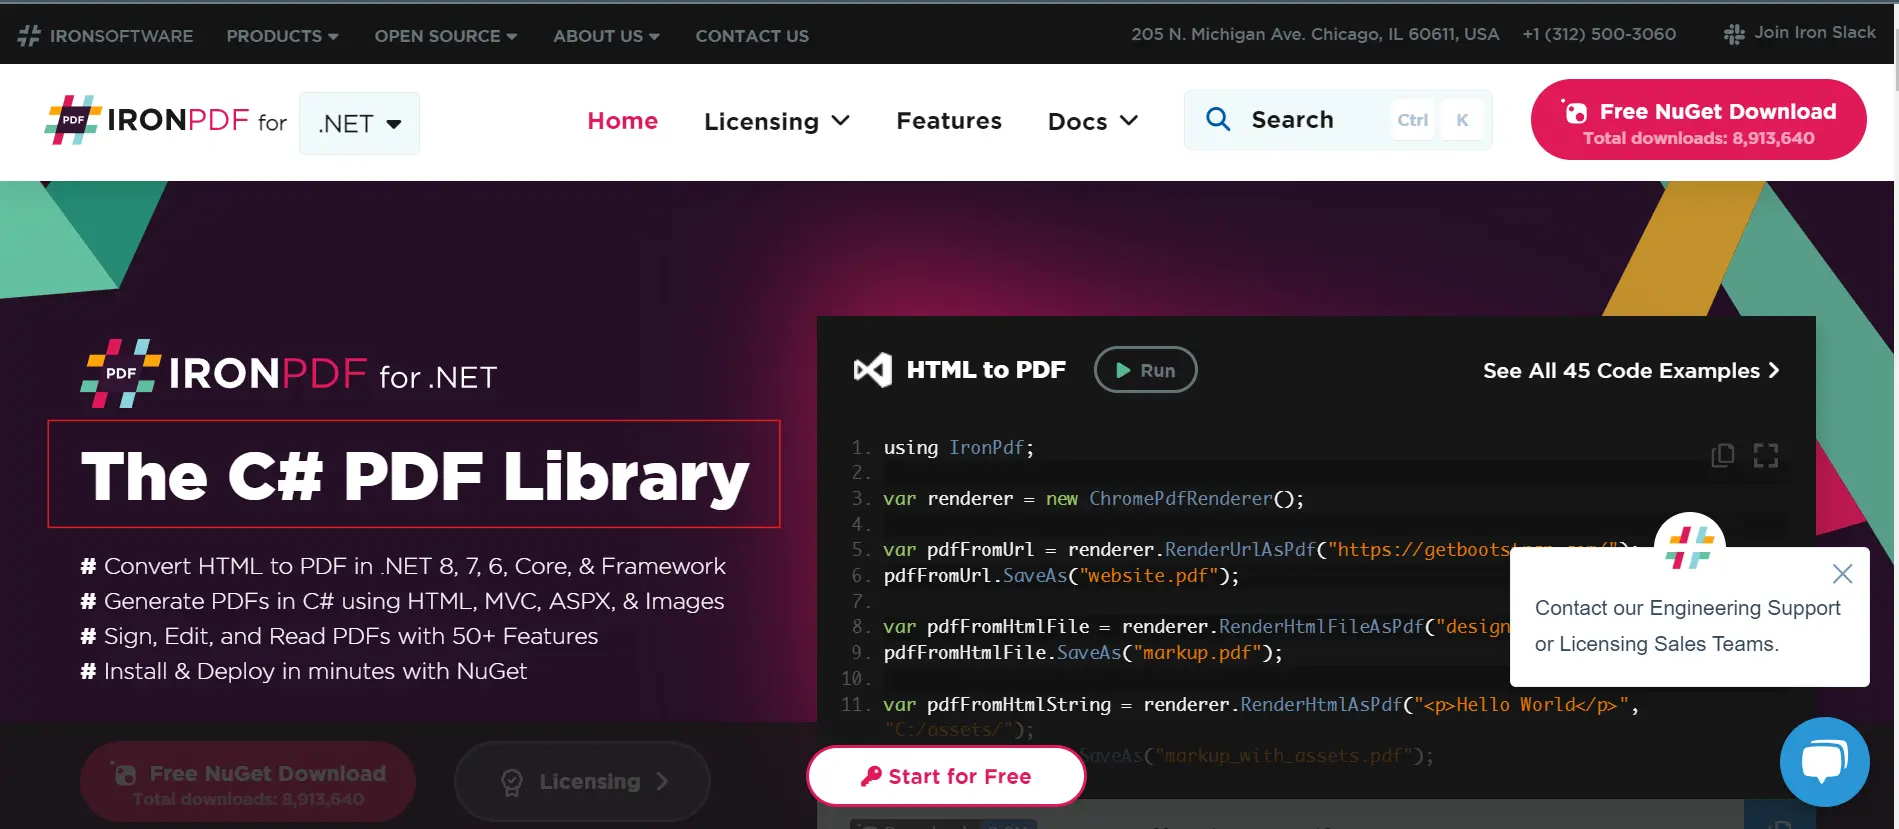The image size is (1899, 829).
Task: Click the pink Free NuGet Download button
Action: (x=1698, y=120)
